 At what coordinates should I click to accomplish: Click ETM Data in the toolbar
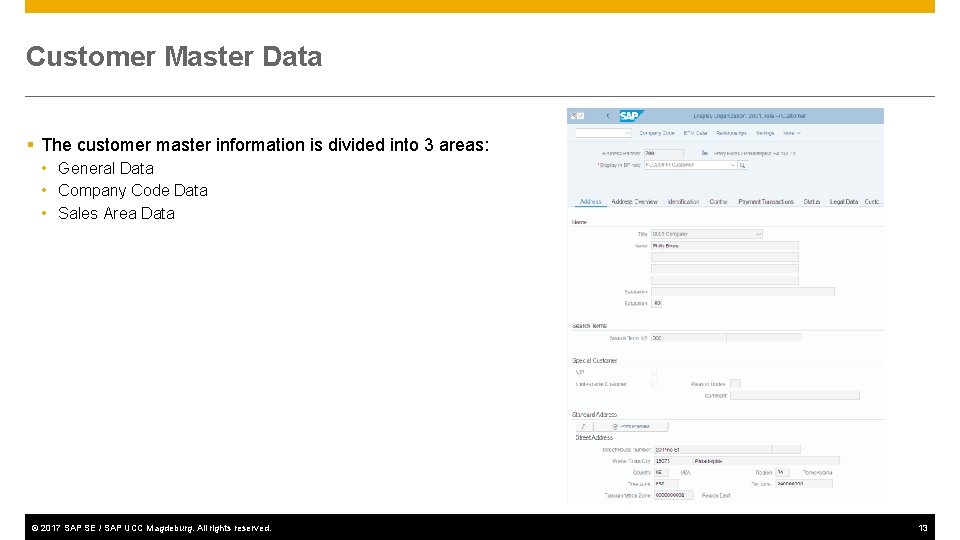[x=695, y=133]
